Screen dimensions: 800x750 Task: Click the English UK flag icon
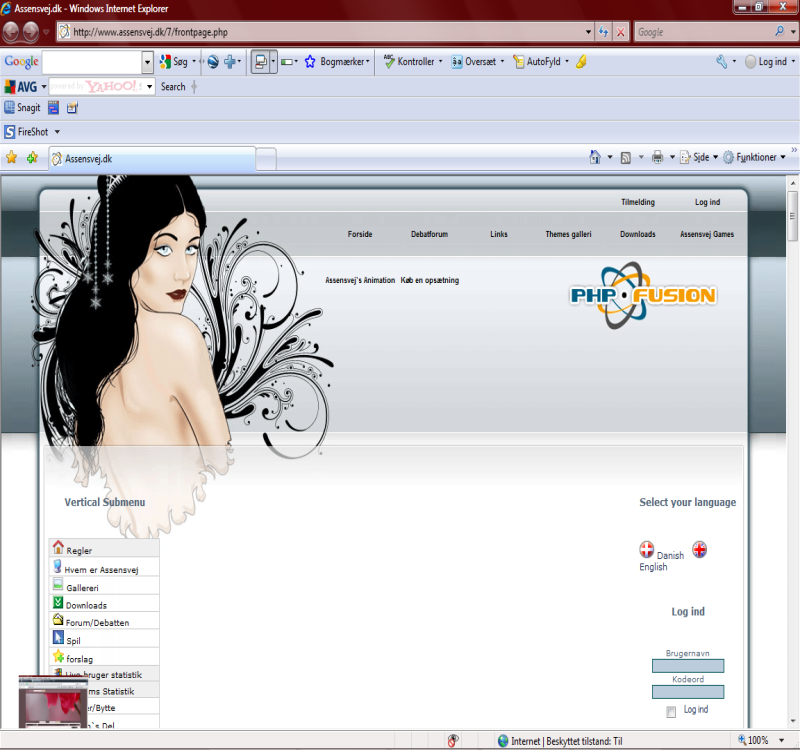click(699, 549)
